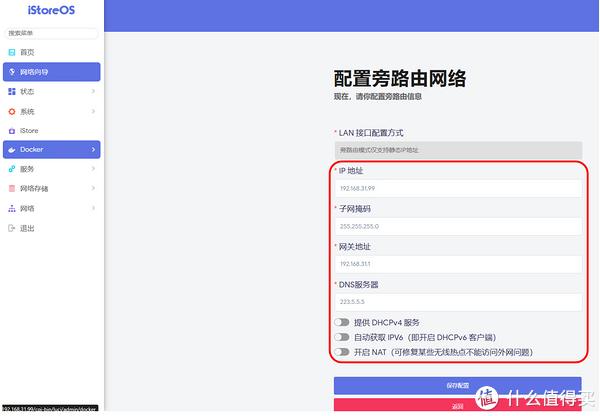This screenshot has height=416, width=600.
Task: Expand the 状态 menu chevron
Action: click(93, 91)
